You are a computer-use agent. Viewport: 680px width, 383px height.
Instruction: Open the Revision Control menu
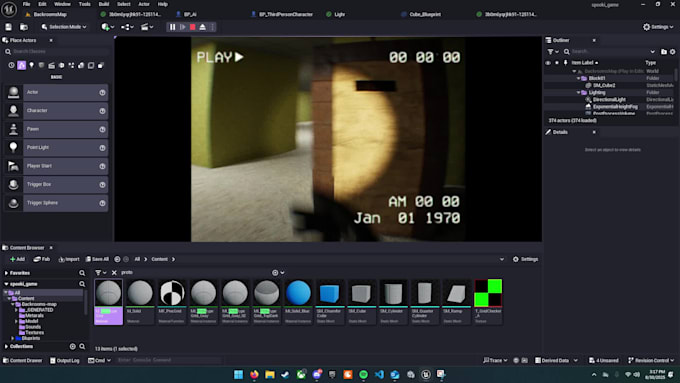651,360
